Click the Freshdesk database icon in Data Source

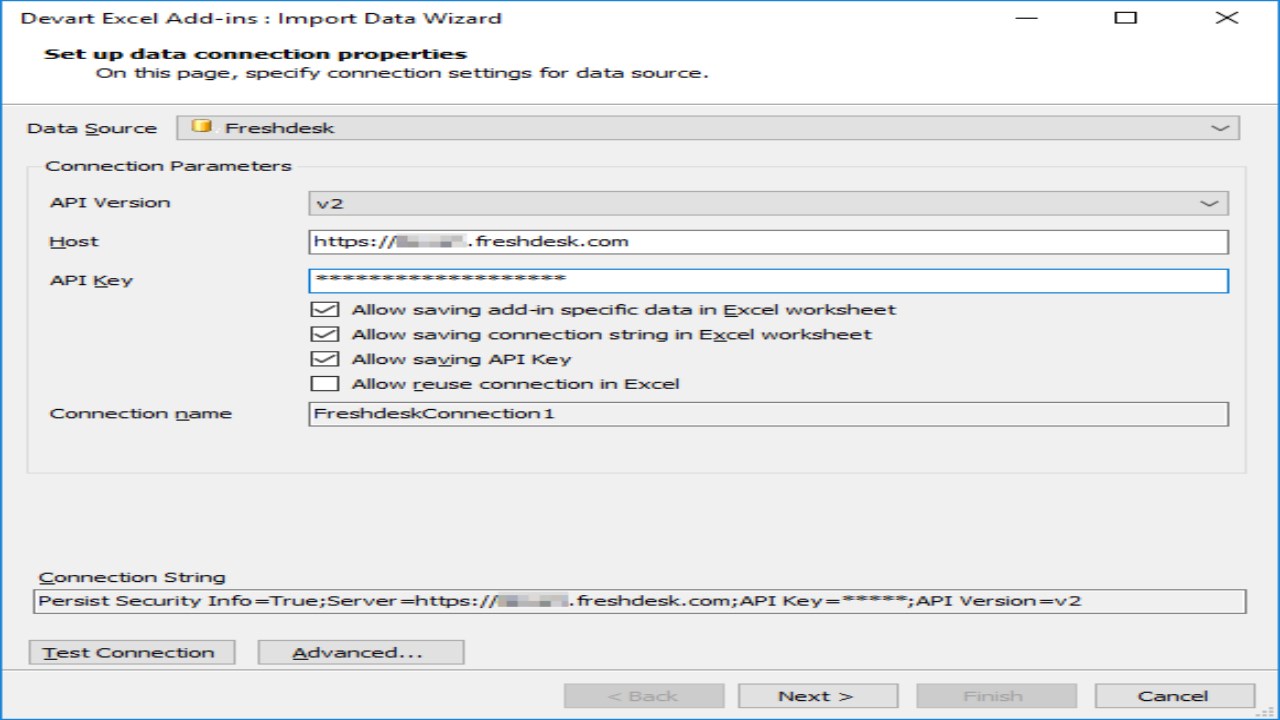pyautogui.click(x=202, y=127)
